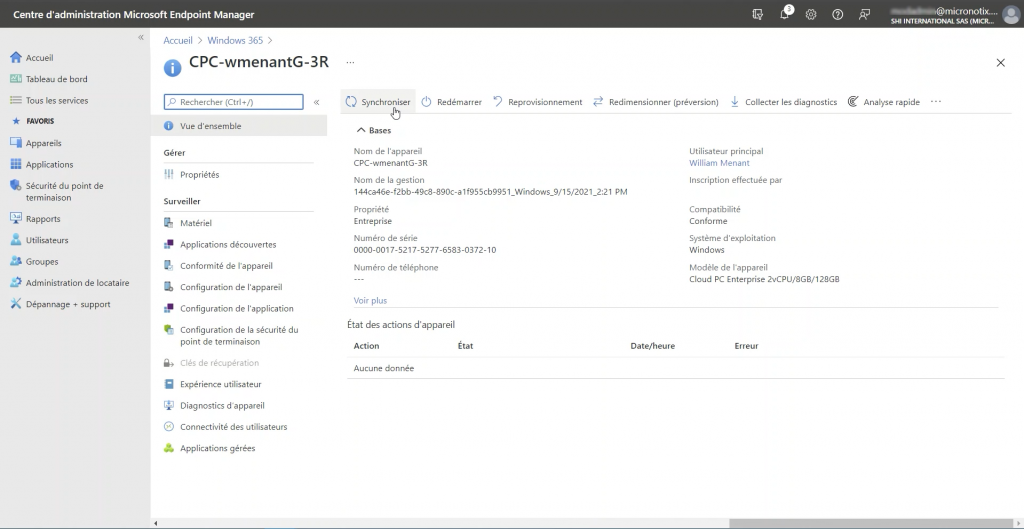Click Cloud PC Enterprise 2vCPU/8GB/128GB text
This screenshot has width=1024, height=529.
pos(764,280)
